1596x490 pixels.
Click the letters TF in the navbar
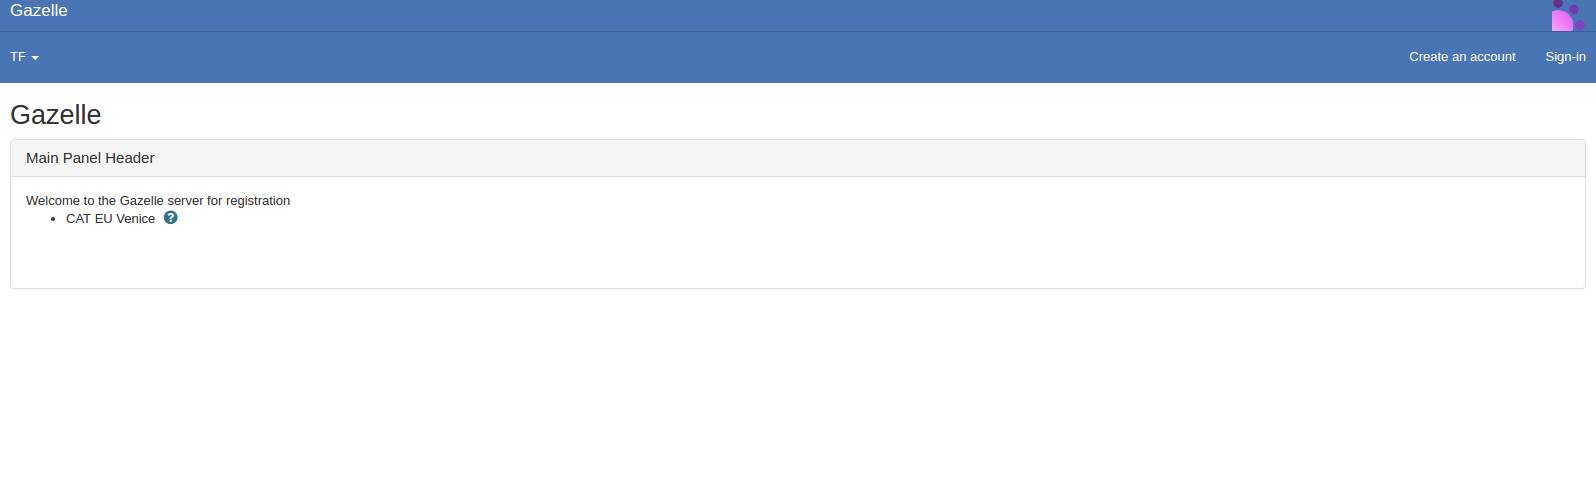18,57
